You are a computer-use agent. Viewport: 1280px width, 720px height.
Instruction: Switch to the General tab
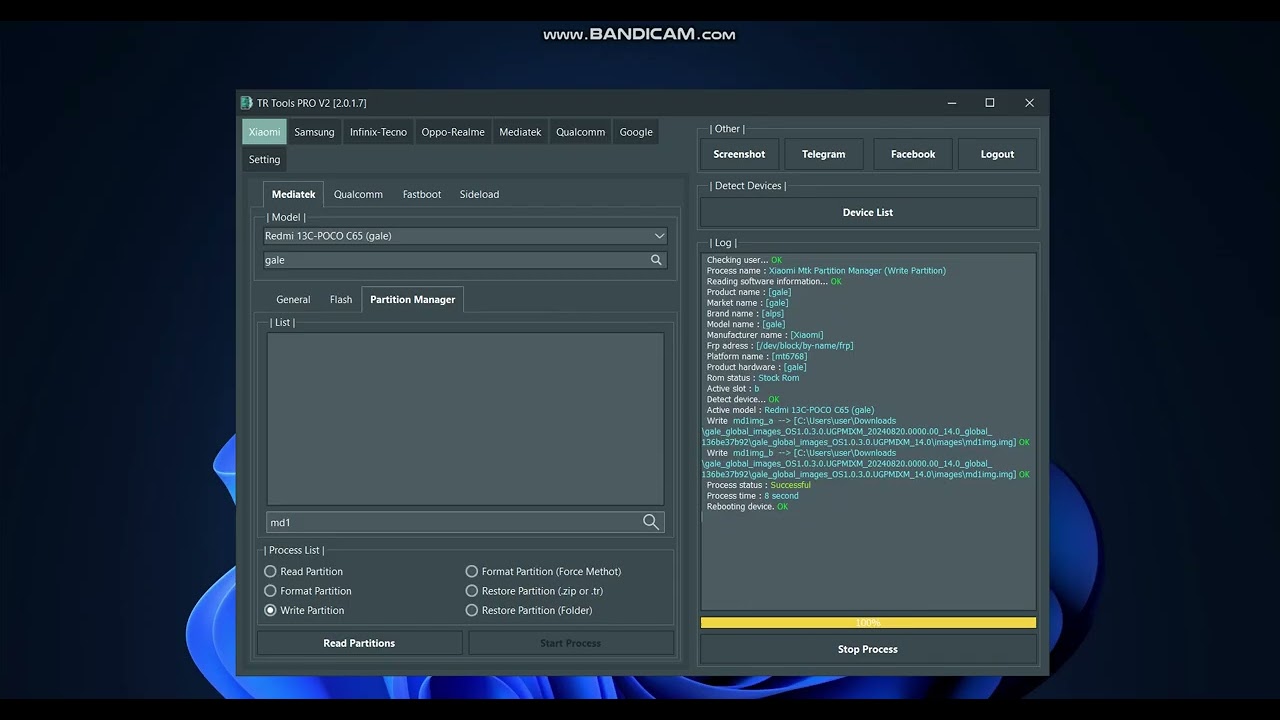click(293, 299)
